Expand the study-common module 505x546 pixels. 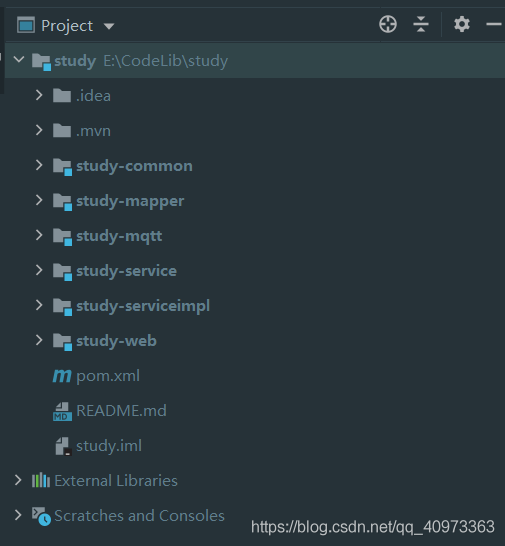[39, 165]
